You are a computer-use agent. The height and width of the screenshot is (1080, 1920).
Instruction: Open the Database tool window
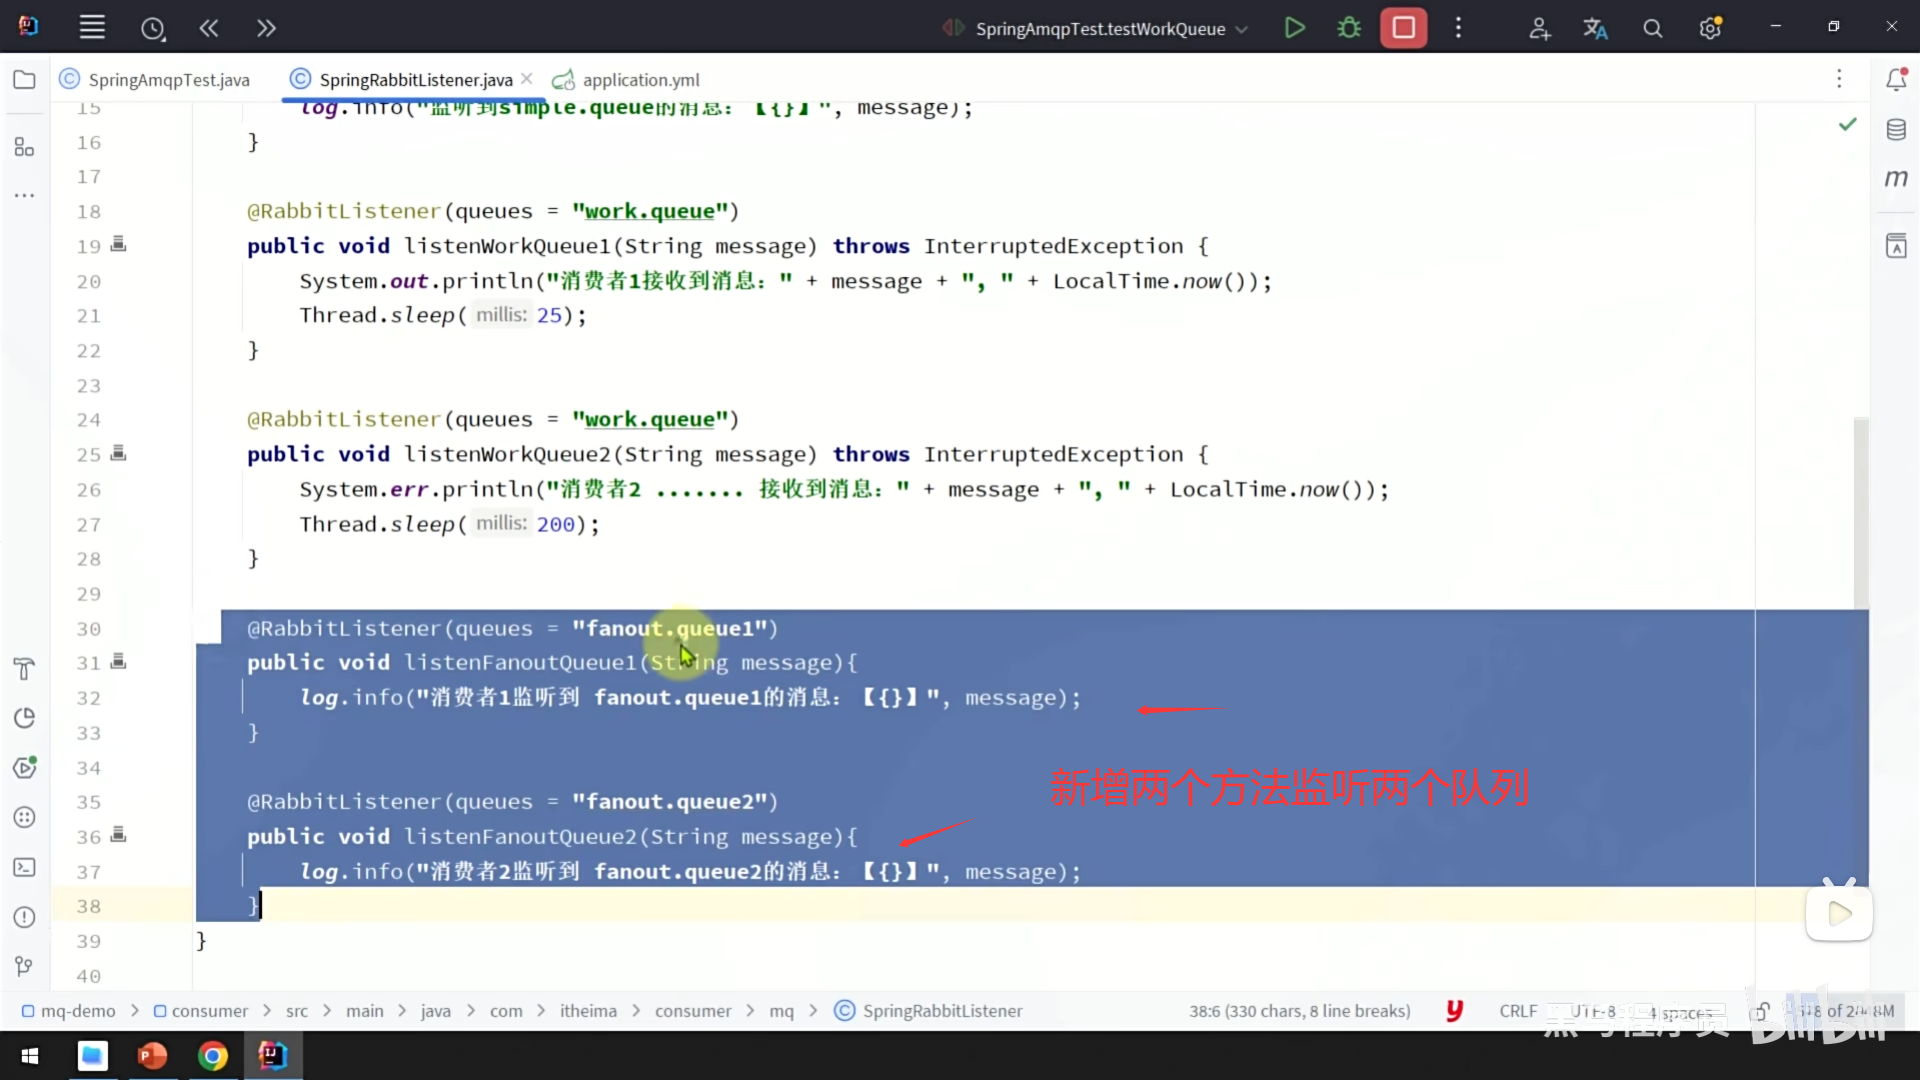pyautogui.click(x=1896, y=130)
